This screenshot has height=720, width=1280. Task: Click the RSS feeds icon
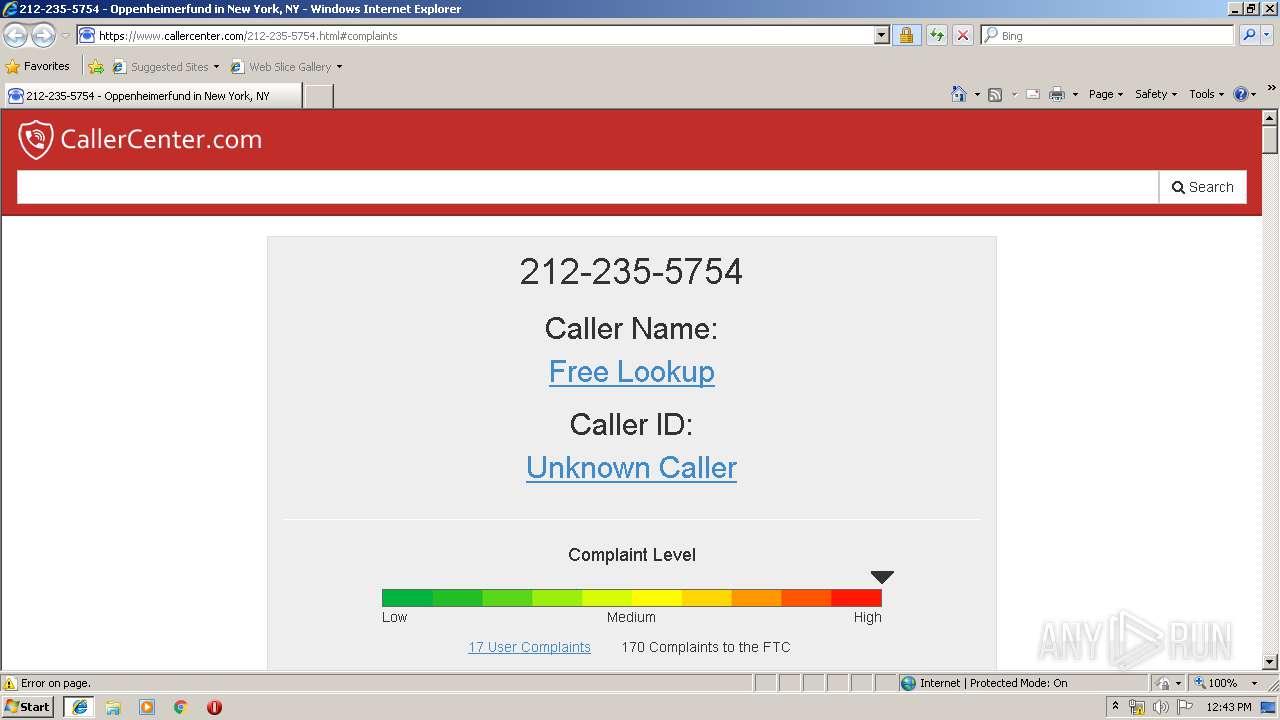995,94
